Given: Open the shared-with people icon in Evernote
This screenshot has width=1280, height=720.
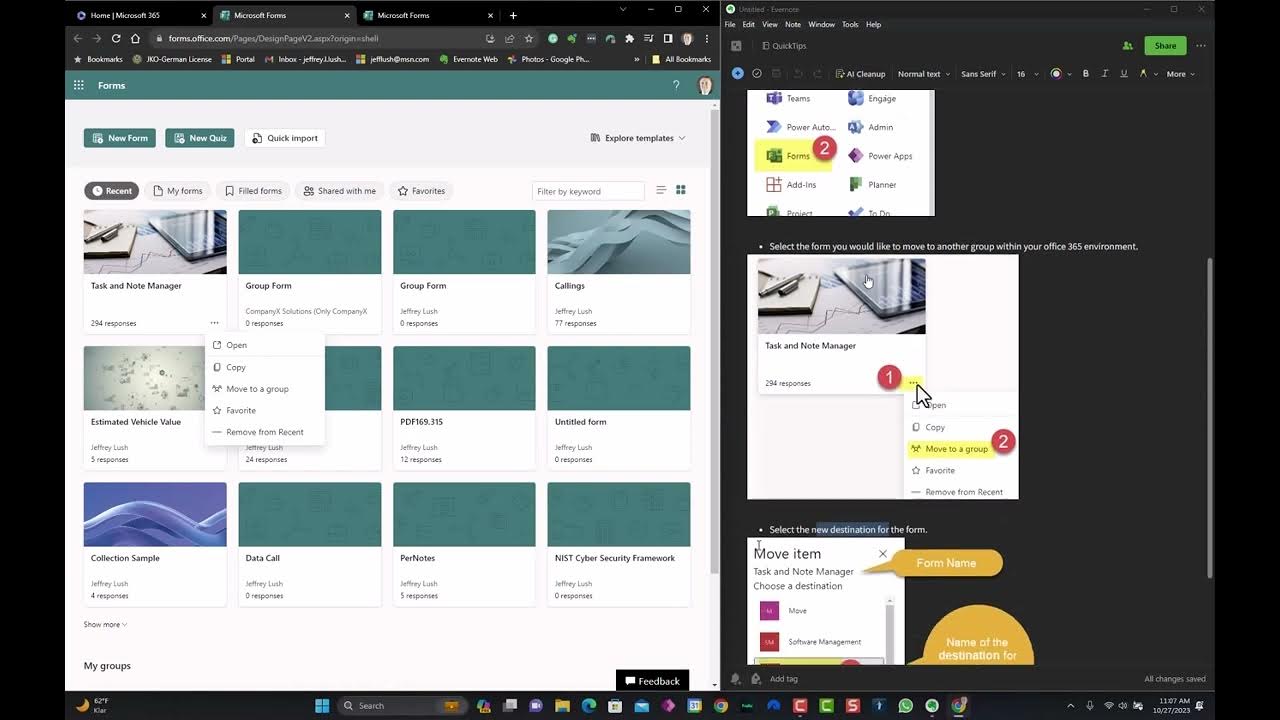Looking at the screenshot, I should [x=1128, y=46].
